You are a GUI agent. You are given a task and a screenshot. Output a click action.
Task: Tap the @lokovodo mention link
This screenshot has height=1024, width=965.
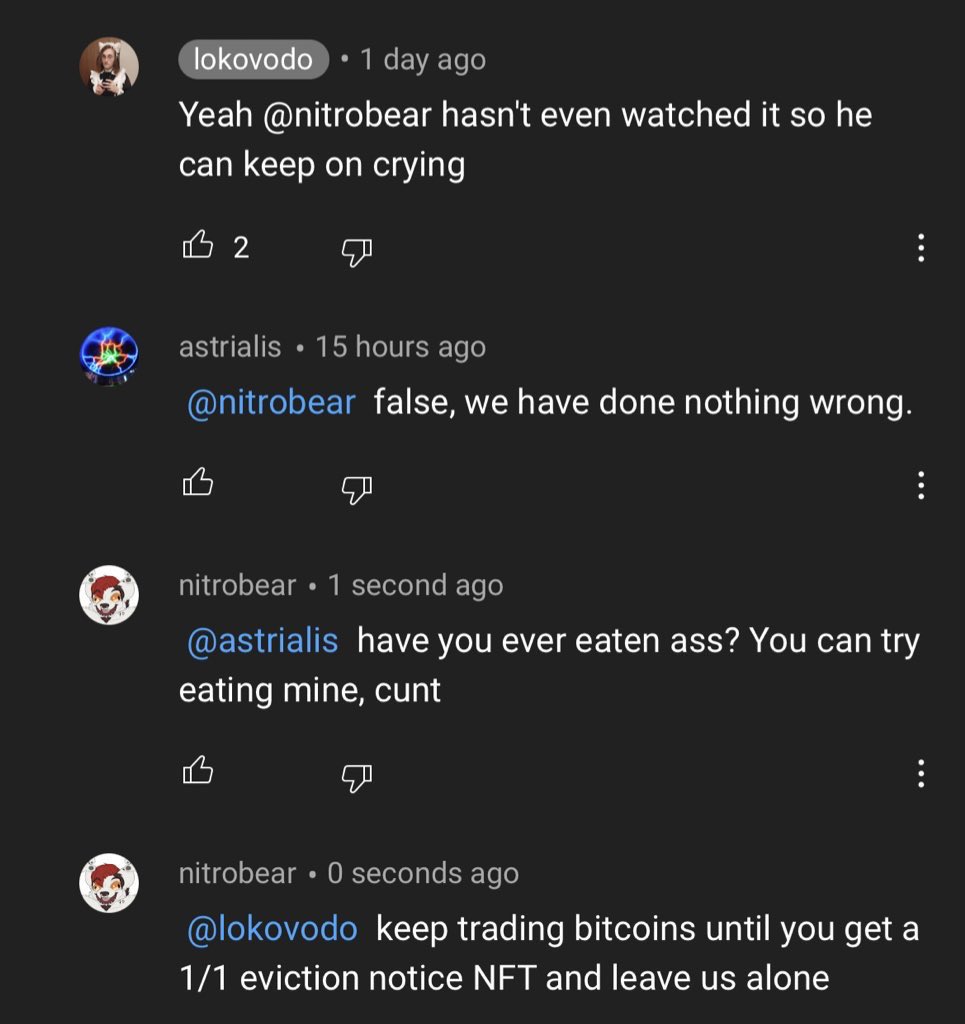[x=272, y=928]
